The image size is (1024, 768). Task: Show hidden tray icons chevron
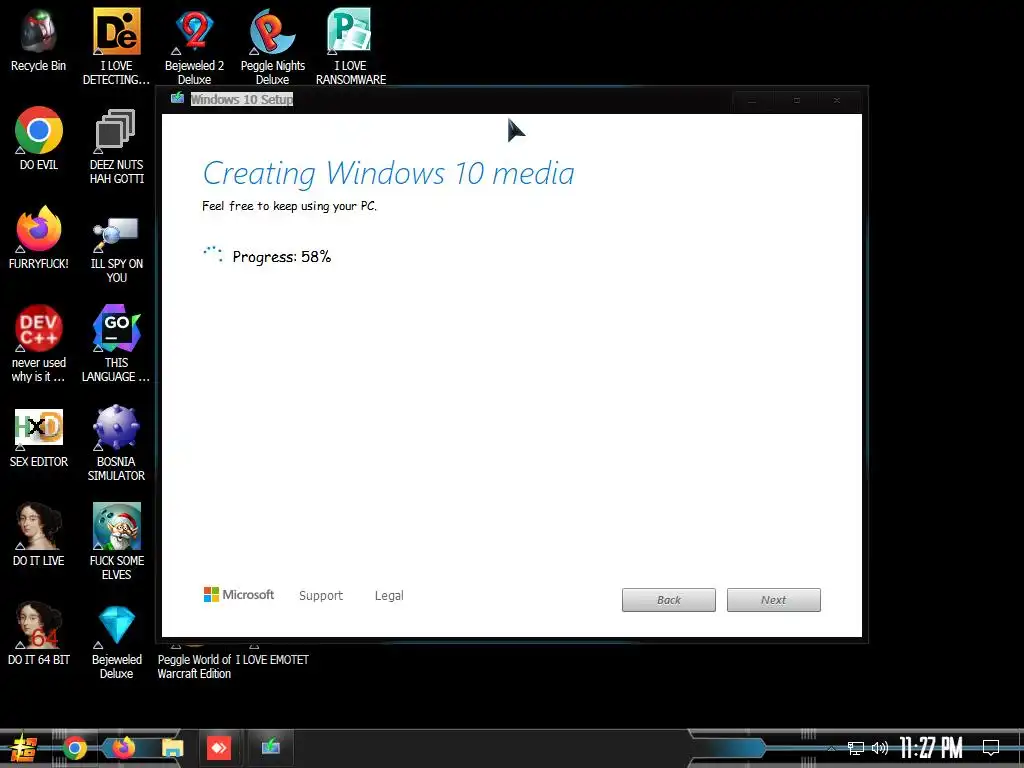(831, 748)
